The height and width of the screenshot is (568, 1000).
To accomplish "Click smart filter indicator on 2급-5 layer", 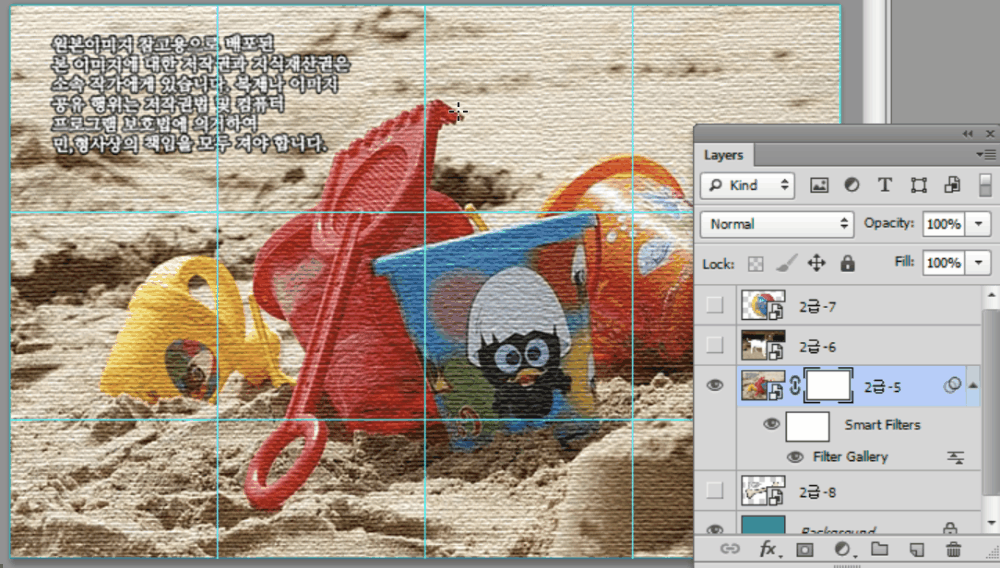I will [x=952, y=385].
